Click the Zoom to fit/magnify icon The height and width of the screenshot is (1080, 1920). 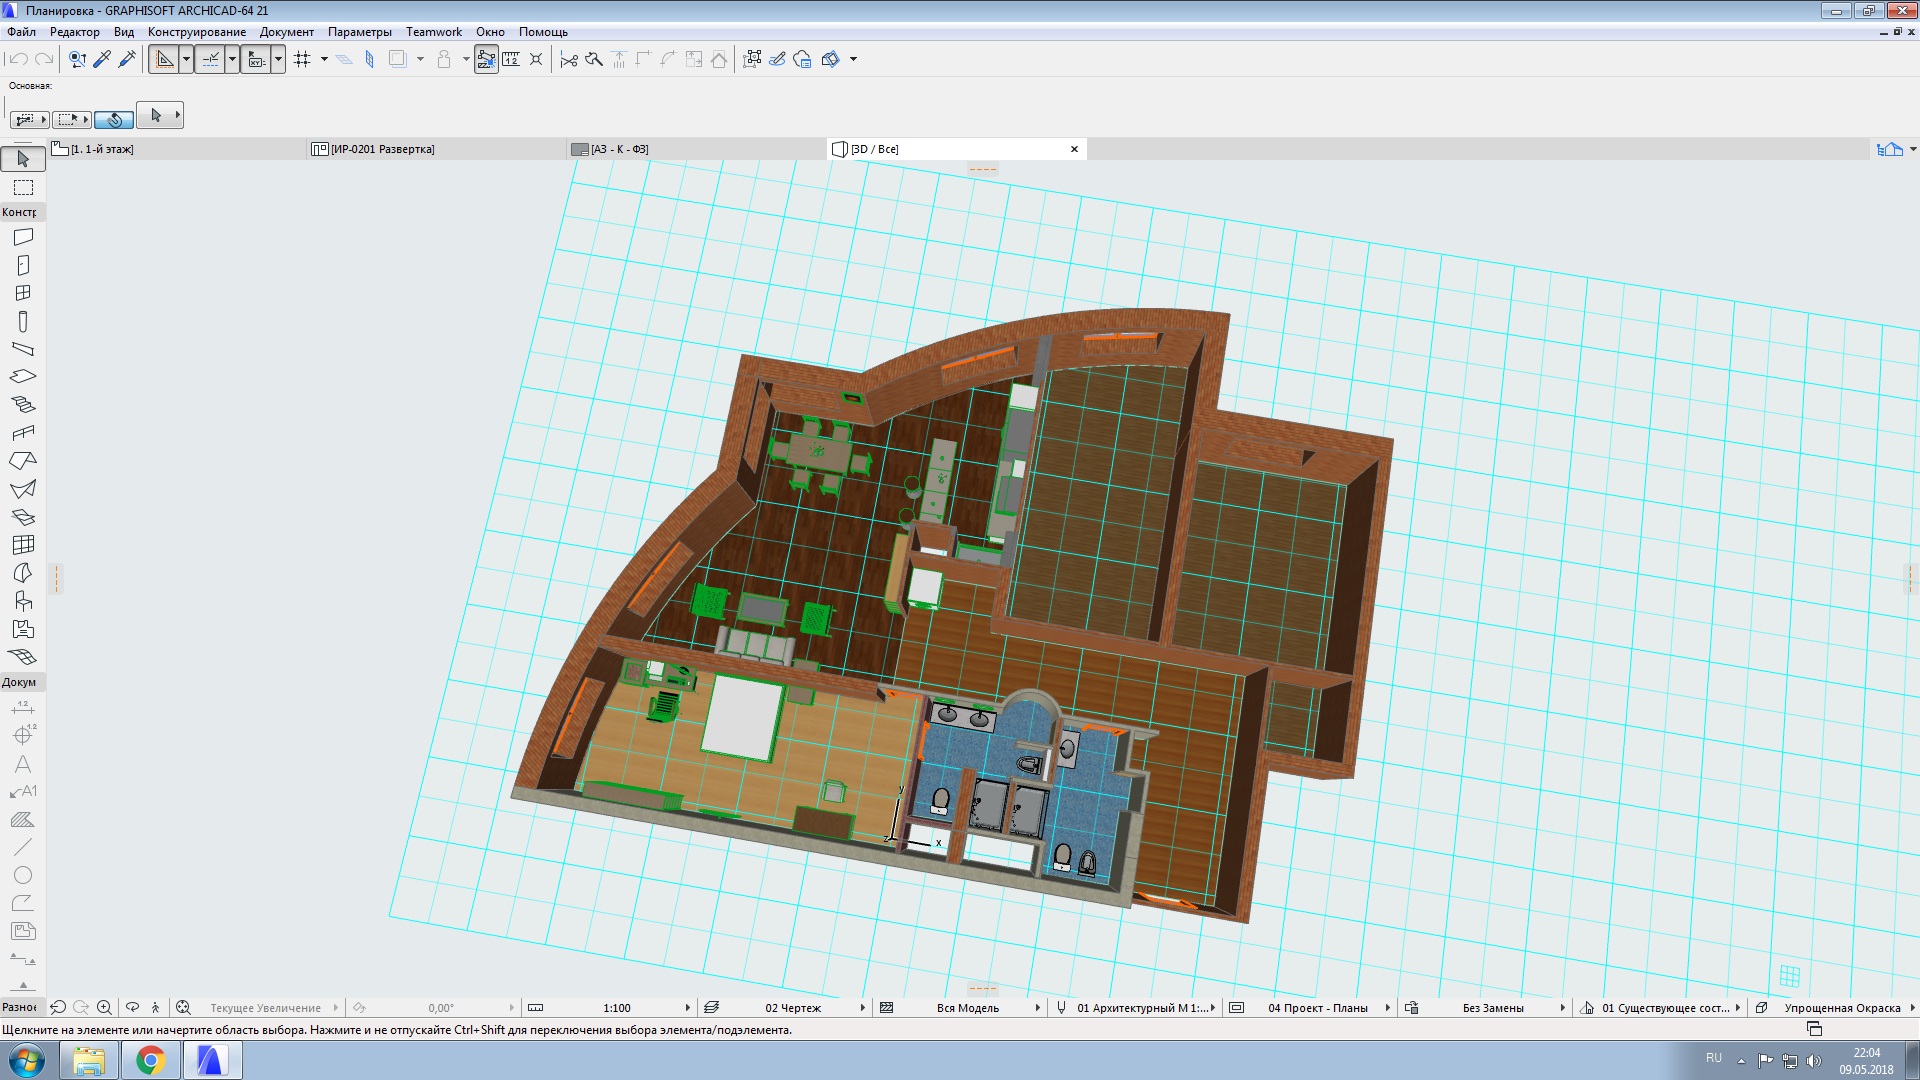(x=186, y=1007)
